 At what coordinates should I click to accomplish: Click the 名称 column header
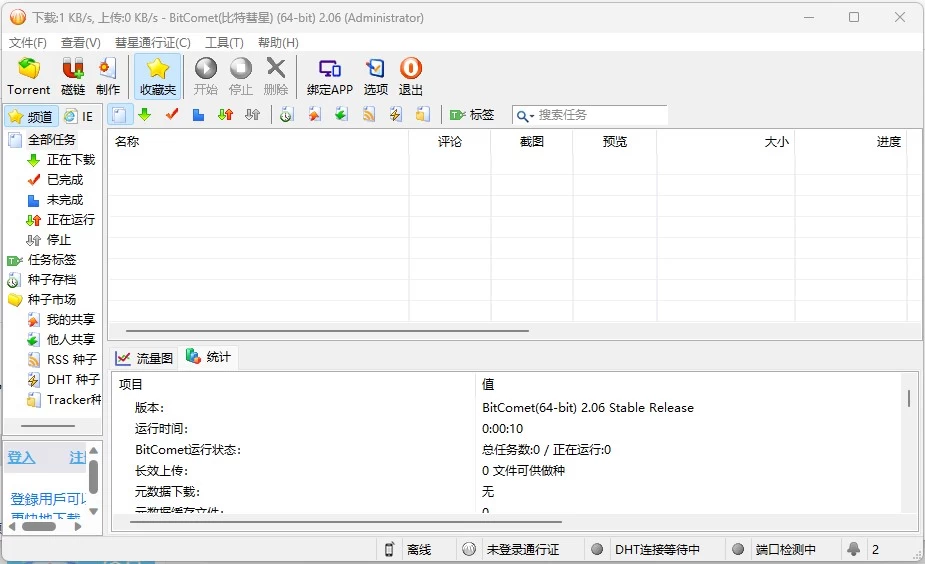coord(127,142)
